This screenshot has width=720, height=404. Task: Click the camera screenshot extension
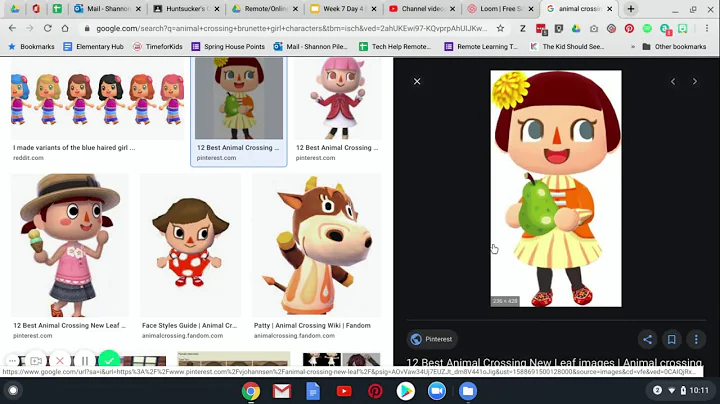click(x=594, y=28)
